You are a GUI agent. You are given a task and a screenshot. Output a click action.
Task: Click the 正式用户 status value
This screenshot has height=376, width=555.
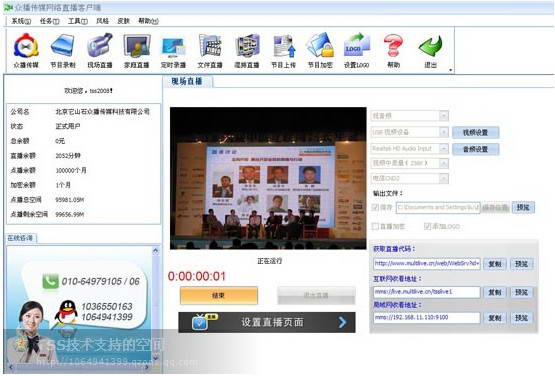68,126
